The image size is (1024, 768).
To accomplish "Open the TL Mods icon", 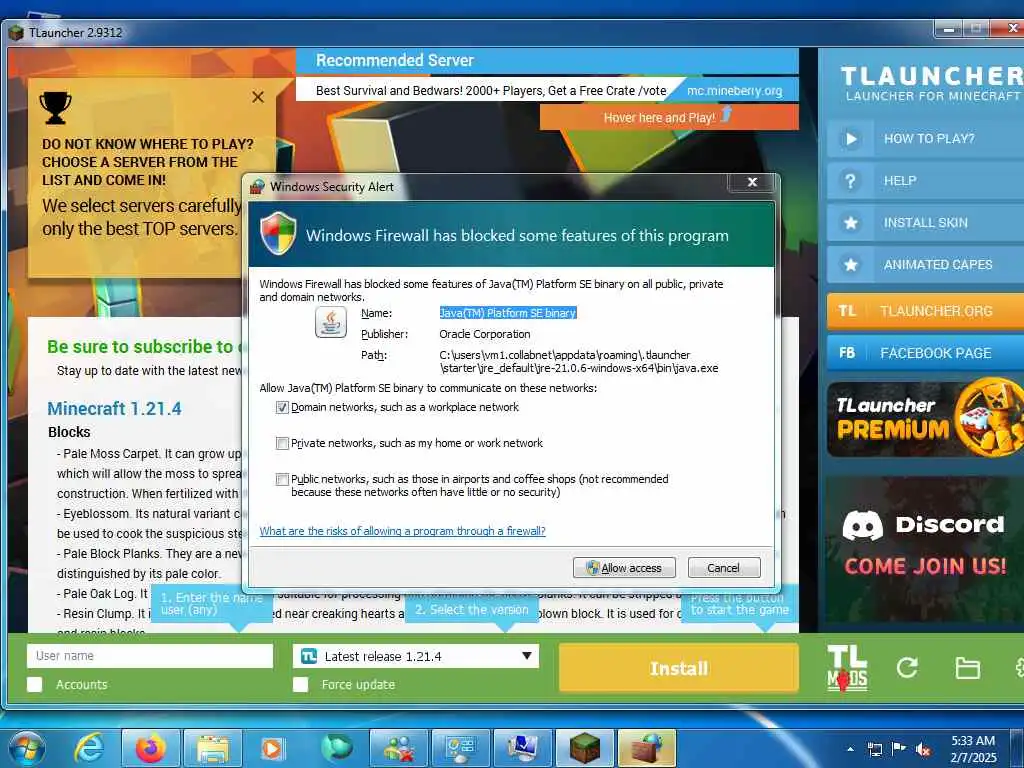I will click(x=847, y=667).
